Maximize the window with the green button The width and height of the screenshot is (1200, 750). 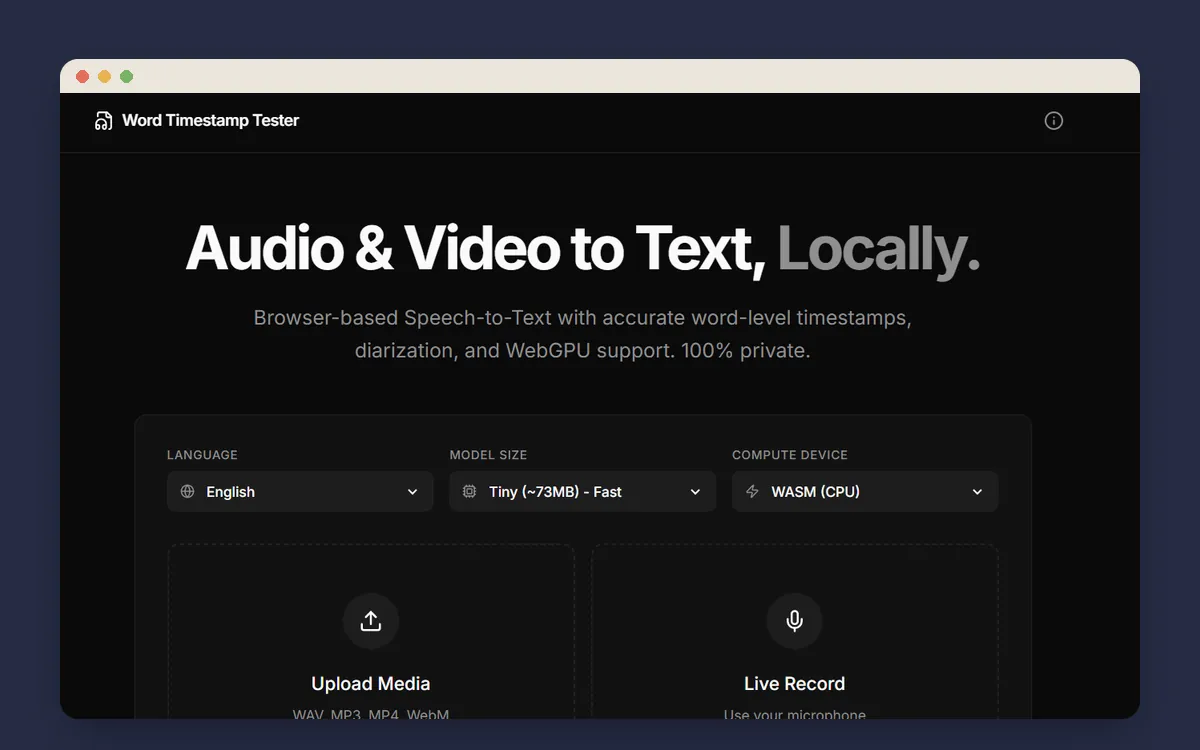126,77
